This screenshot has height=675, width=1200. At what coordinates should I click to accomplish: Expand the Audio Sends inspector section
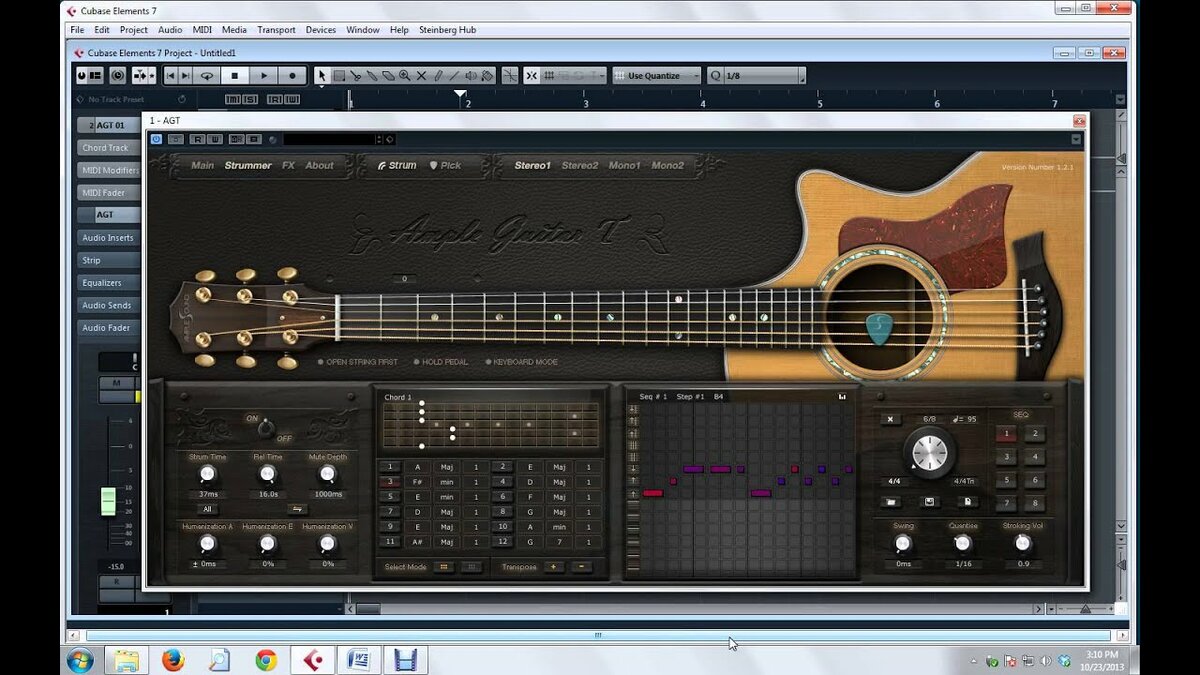click(x=107, y=305)
